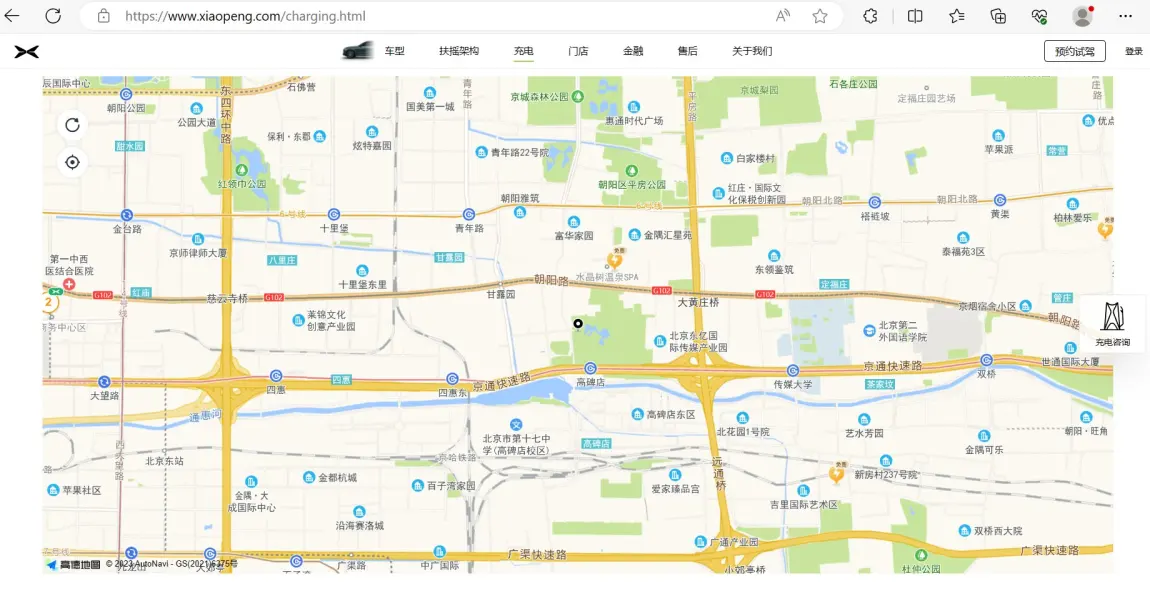Open the Collections icon in browser toolbar
The height and width of the screenshot is (591, 1150).
point(998,16)
